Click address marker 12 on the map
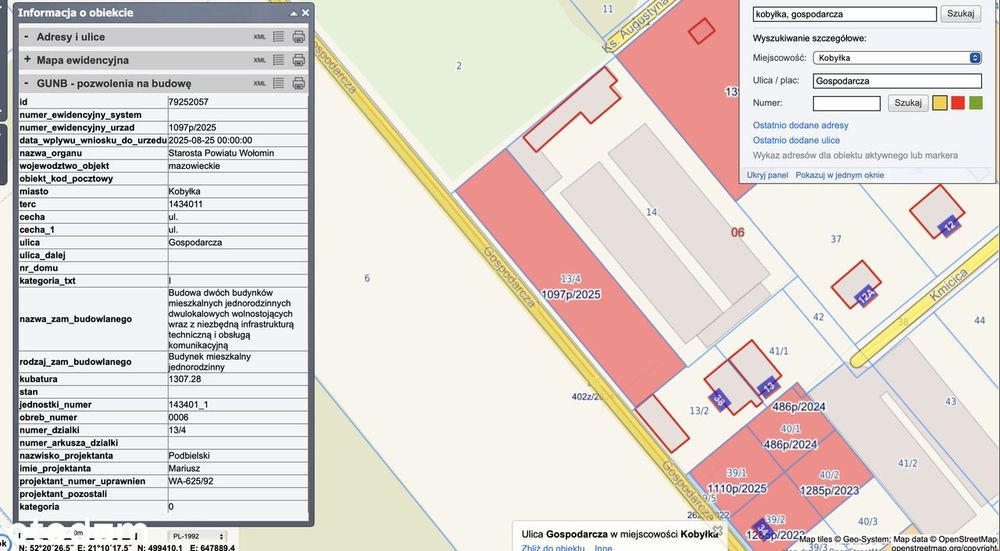The width and height of the screenshot is (1000, 551). click(950, 224)
